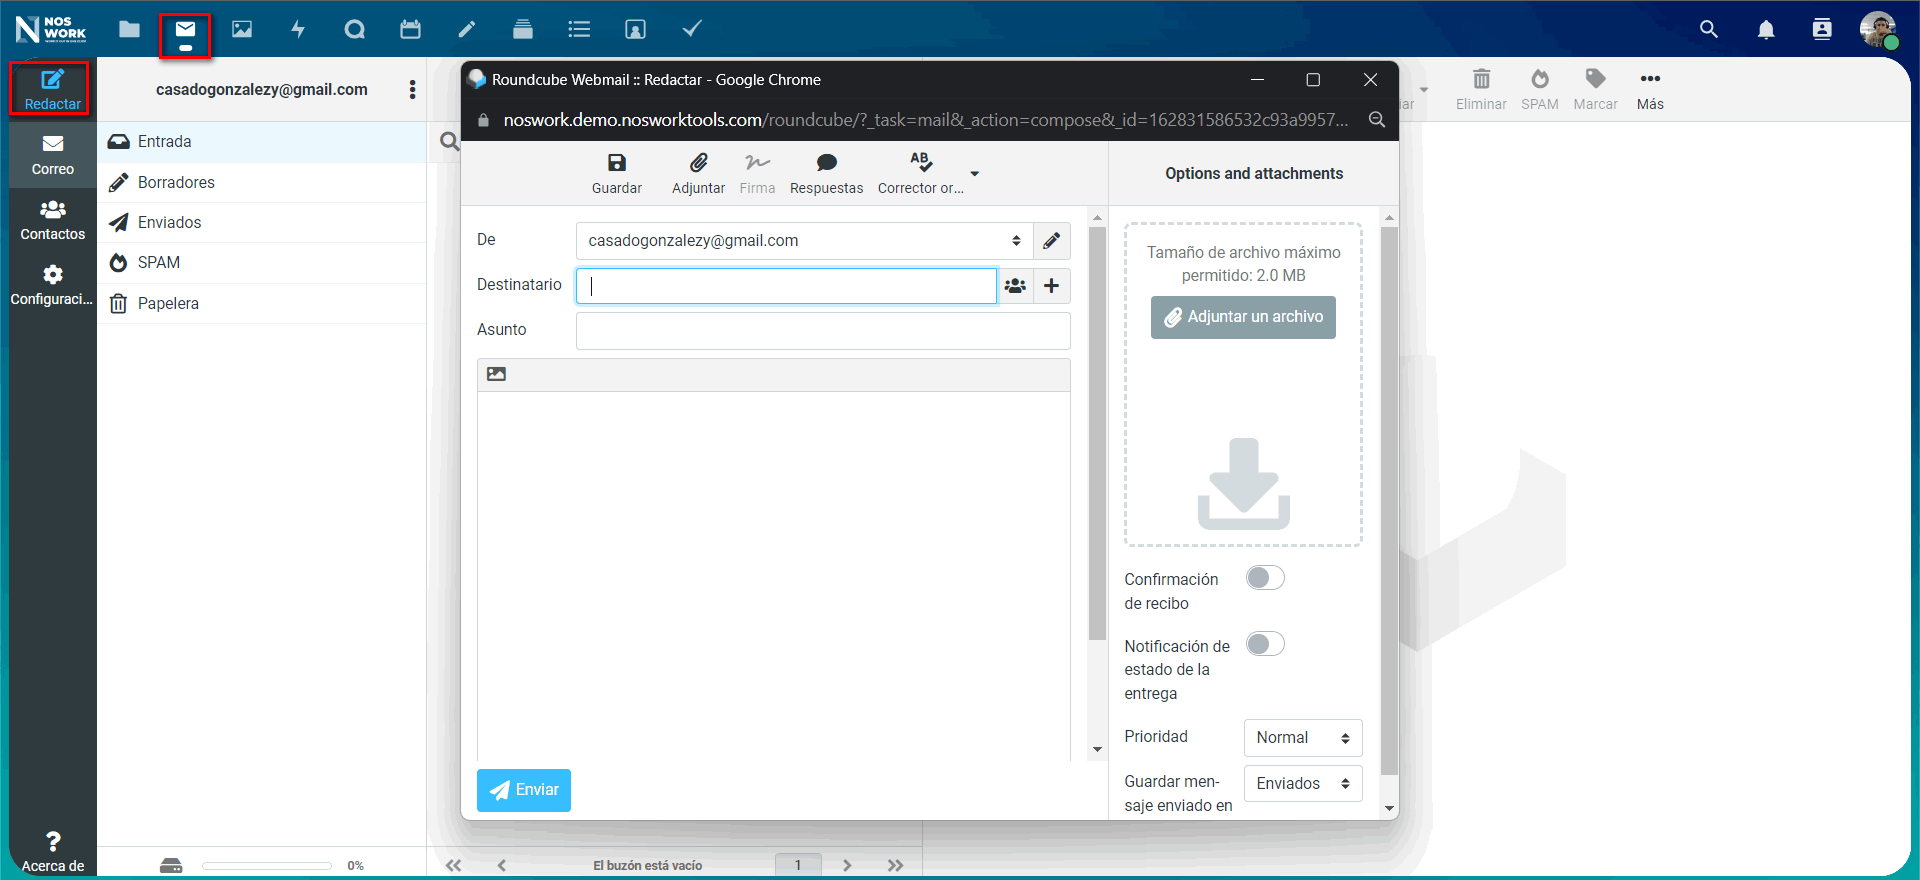Click the page number 1 field
The height and width of the screenshot is (880, 1920).
pyautogui.click(x=798, y=865)
